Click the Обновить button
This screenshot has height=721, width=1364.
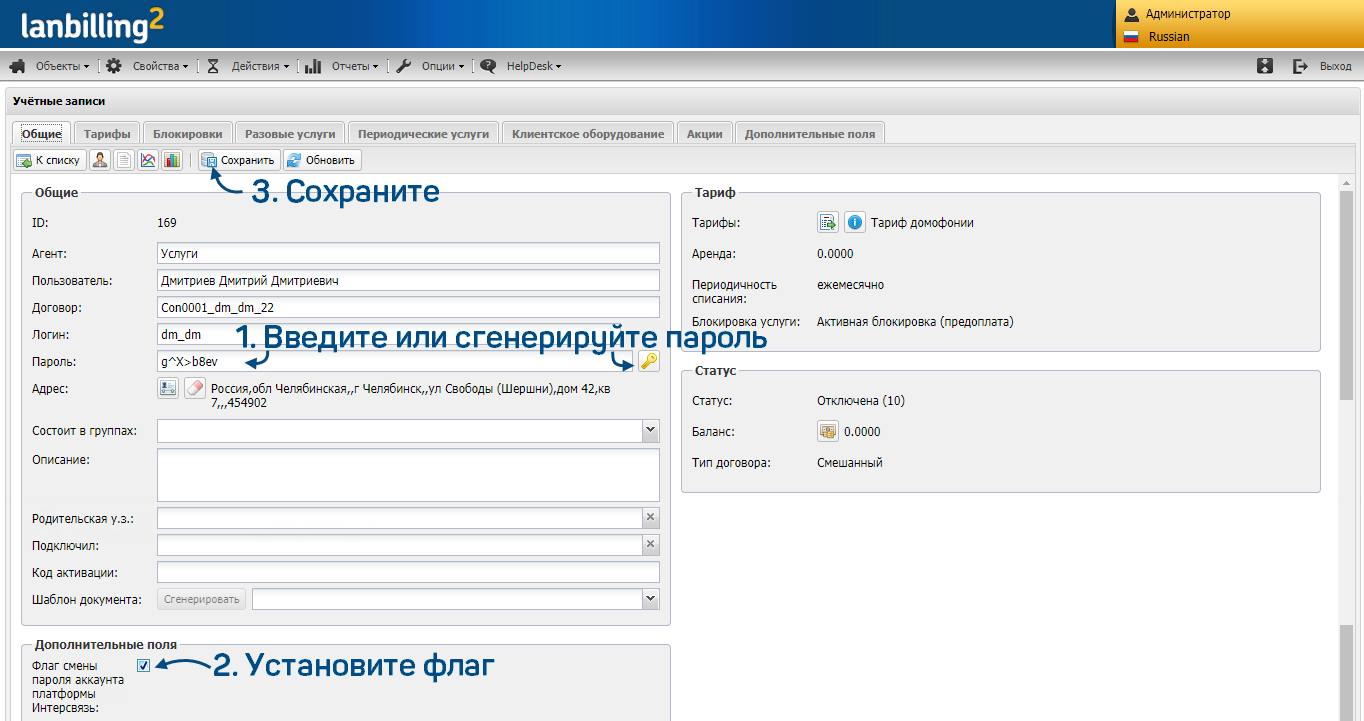click(321, 160)
